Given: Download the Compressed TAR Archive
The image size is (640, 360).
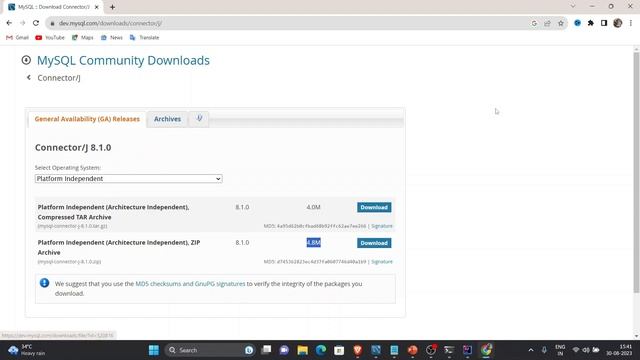Looking at the screenshot, I should pos(374,207).
